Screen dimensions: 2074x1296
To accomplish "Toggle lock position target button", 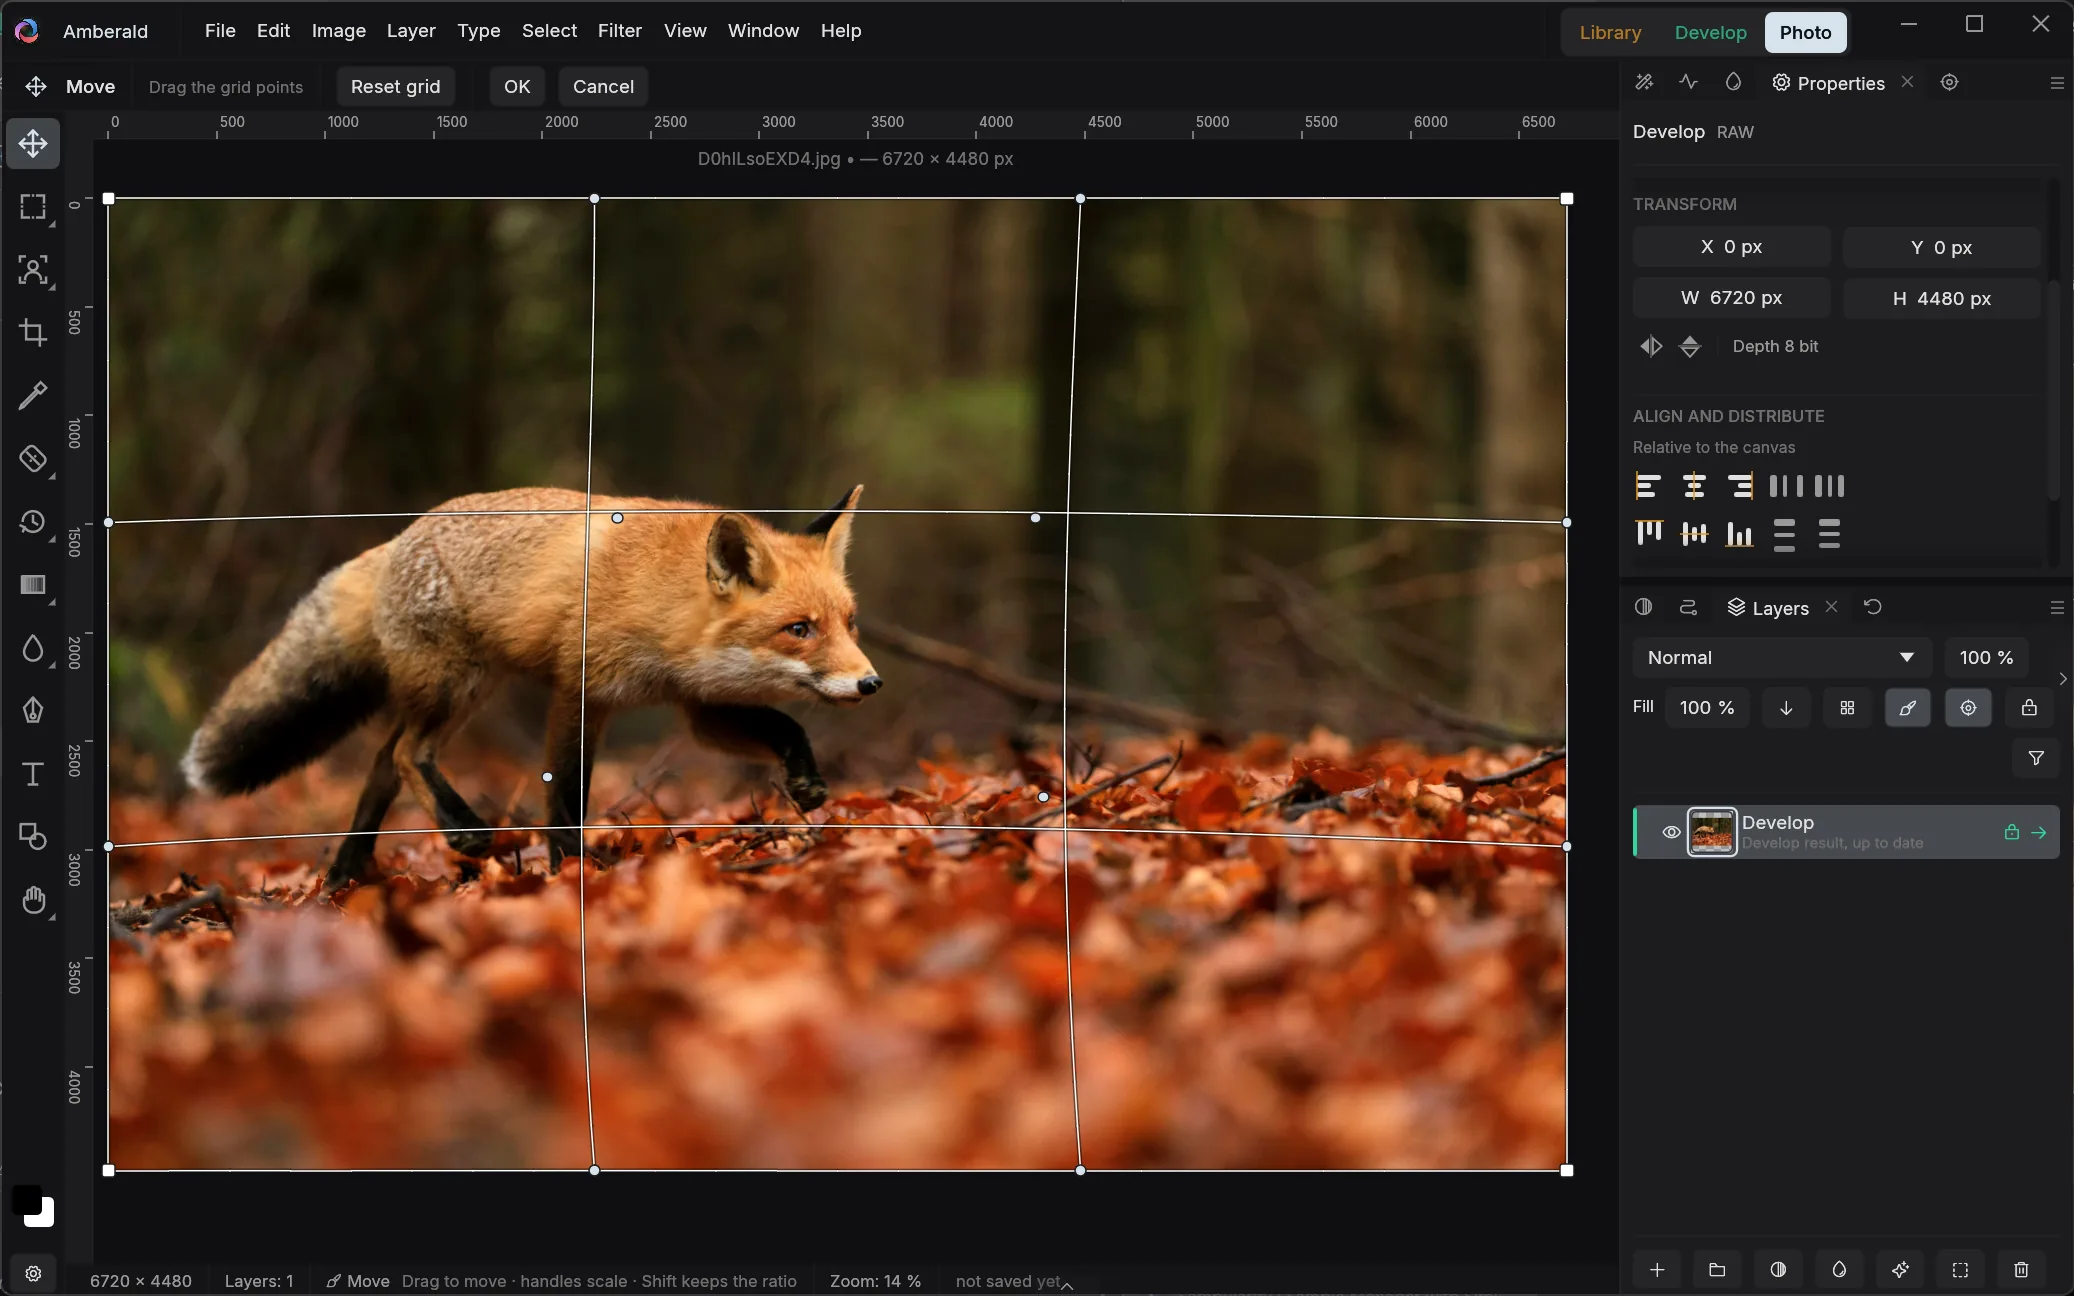I will pos(1968,708).
